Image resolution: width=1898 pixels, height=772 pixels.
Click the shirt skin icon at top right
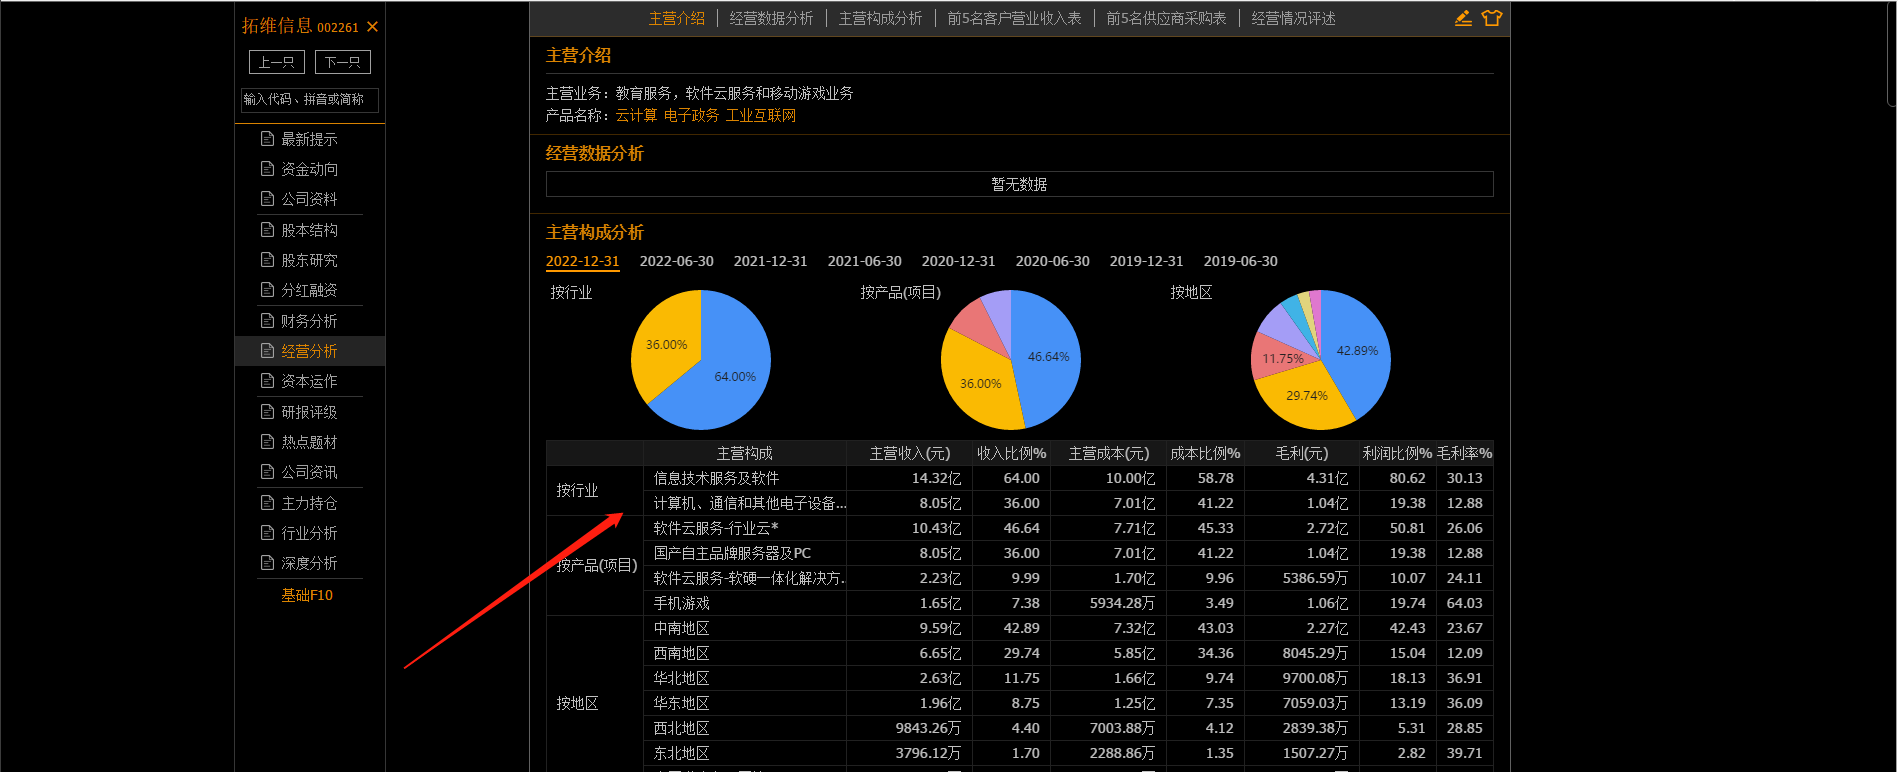click(x=1492, y=17)
